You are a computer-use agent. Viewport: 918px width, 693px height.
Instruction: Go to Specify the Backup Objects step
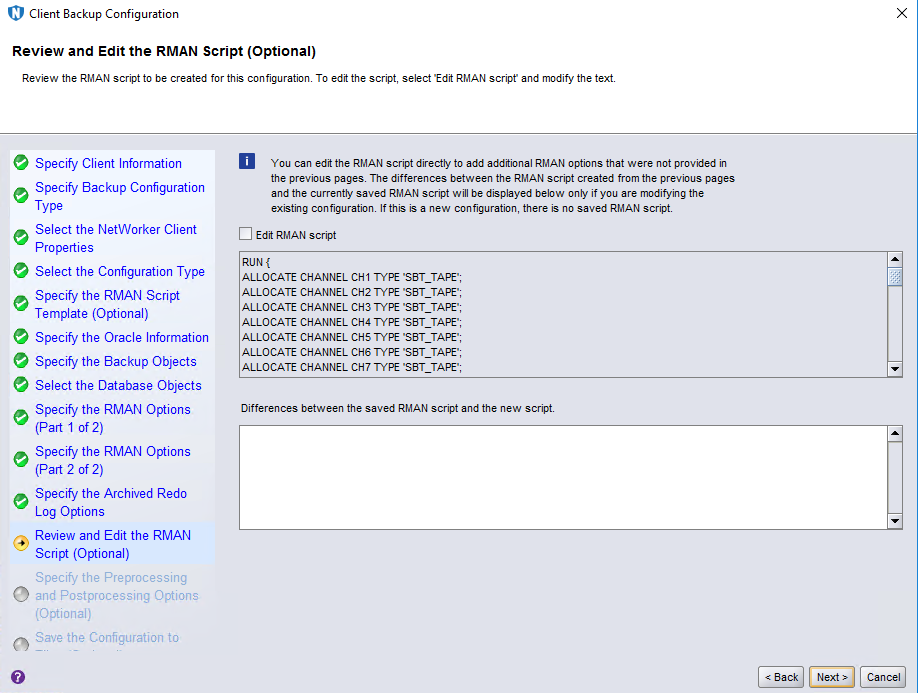pos(115,361)
